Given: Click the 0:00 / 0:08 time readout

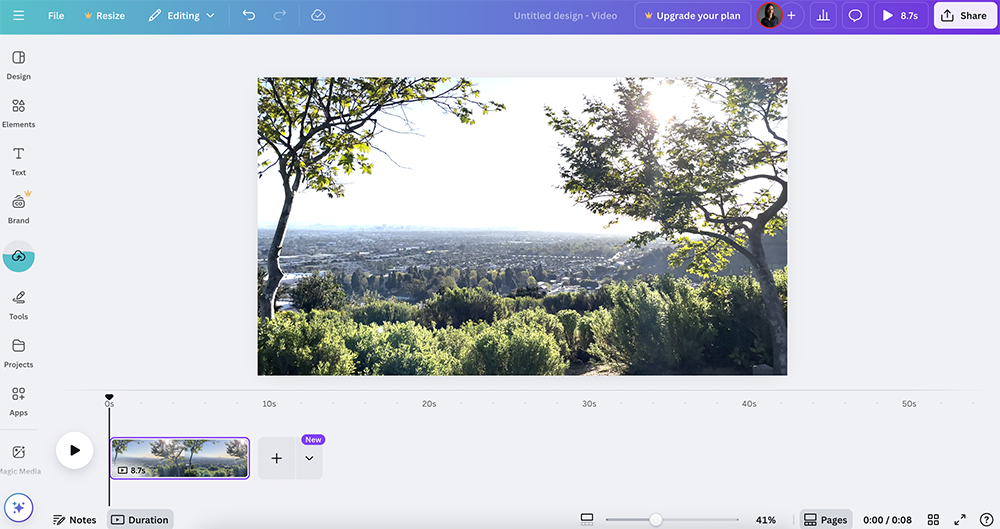Looking at the screenshot, I should pos(887,519).
